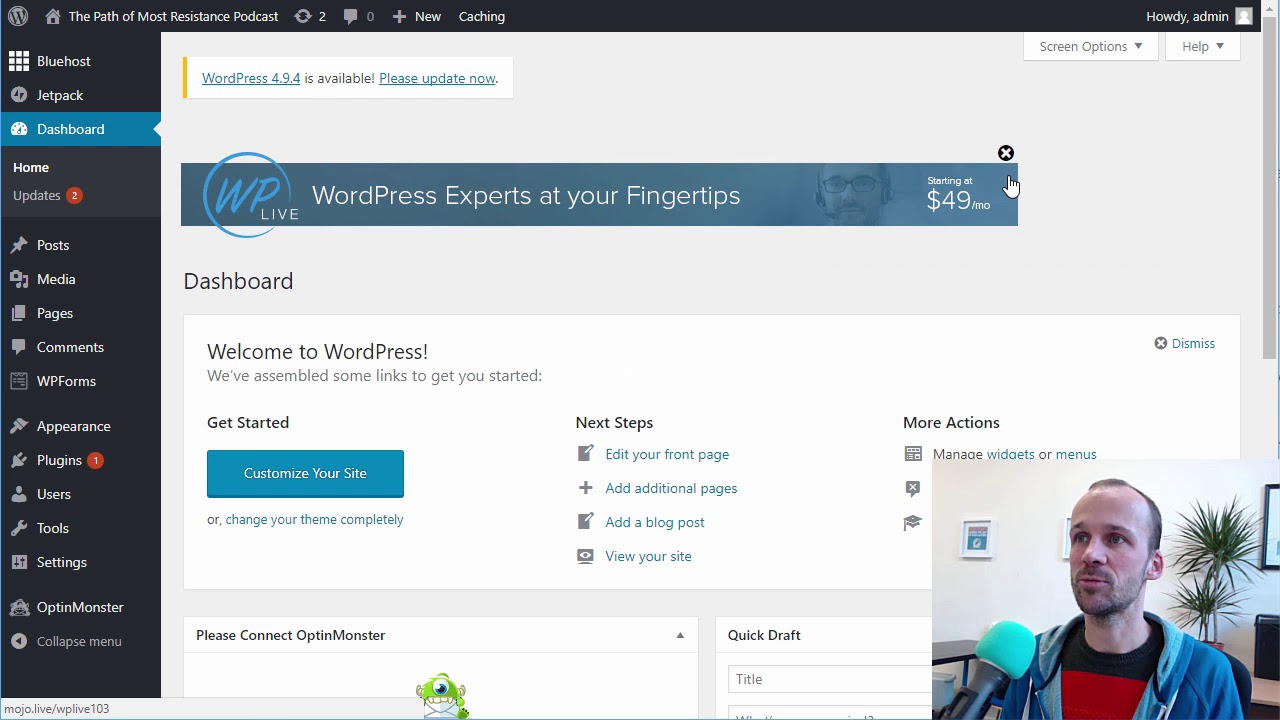Click the Jetpack sidebar icon
The width and height of the screenshot is (1280, 720).
pos(19,95)
